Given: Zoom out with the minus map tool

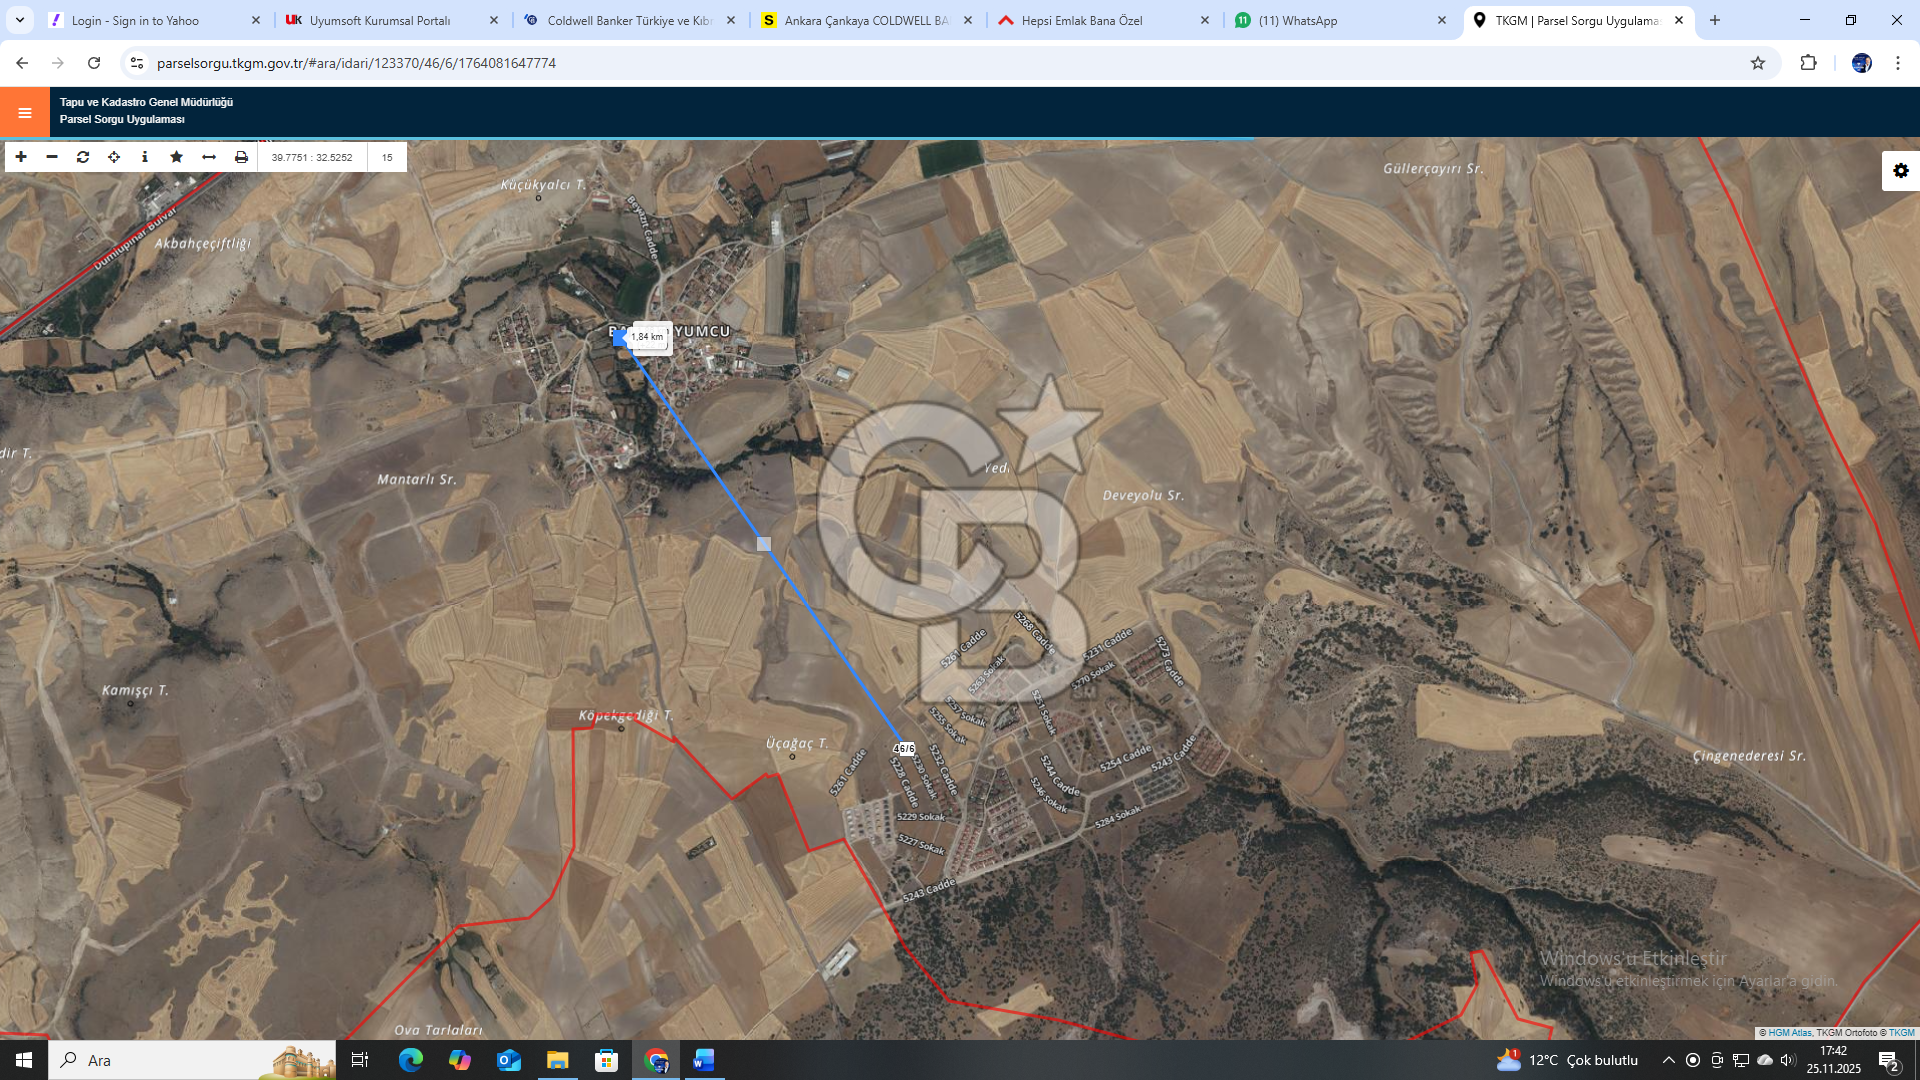Looking at the screenshot, I should (x=52, y=157).
